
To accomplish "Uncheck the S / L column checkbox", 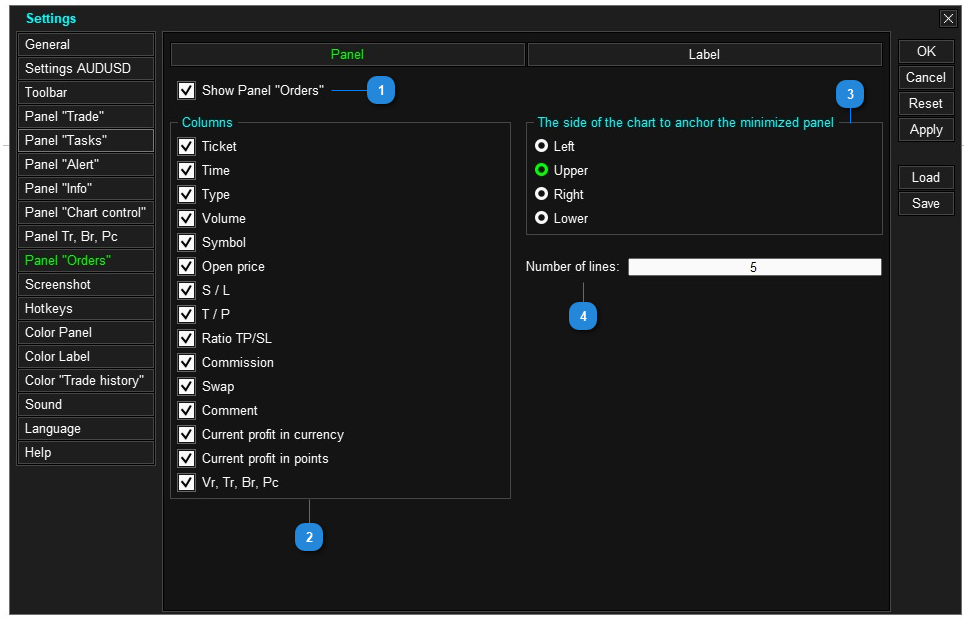I will click(186, 290).
